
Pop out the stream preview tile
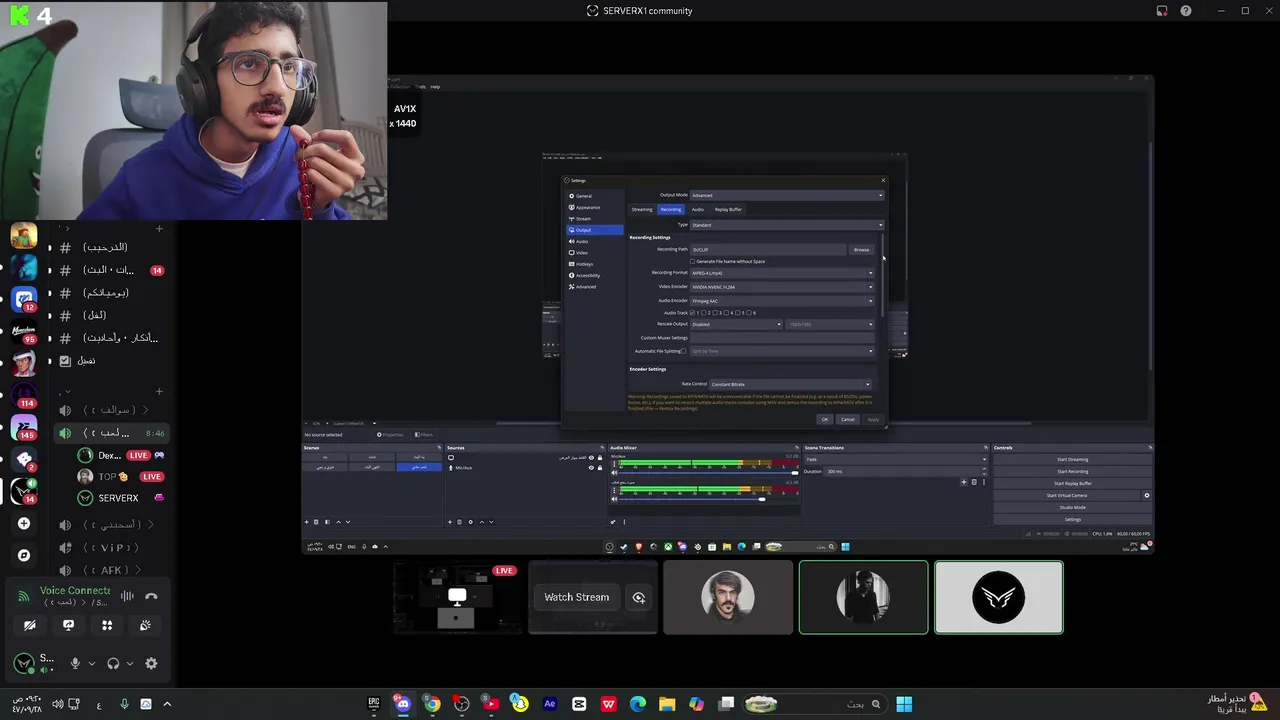click(639, 598)
